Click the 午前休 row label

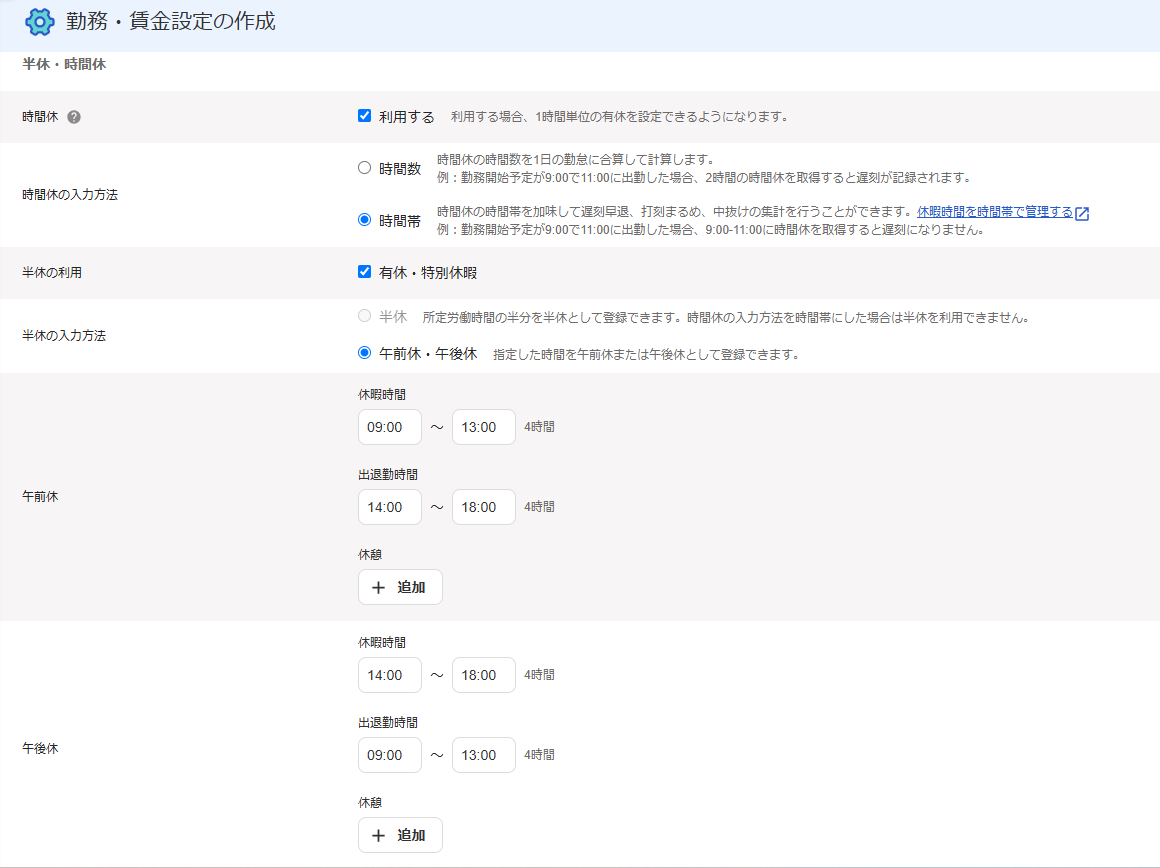[x=40, y=497]
